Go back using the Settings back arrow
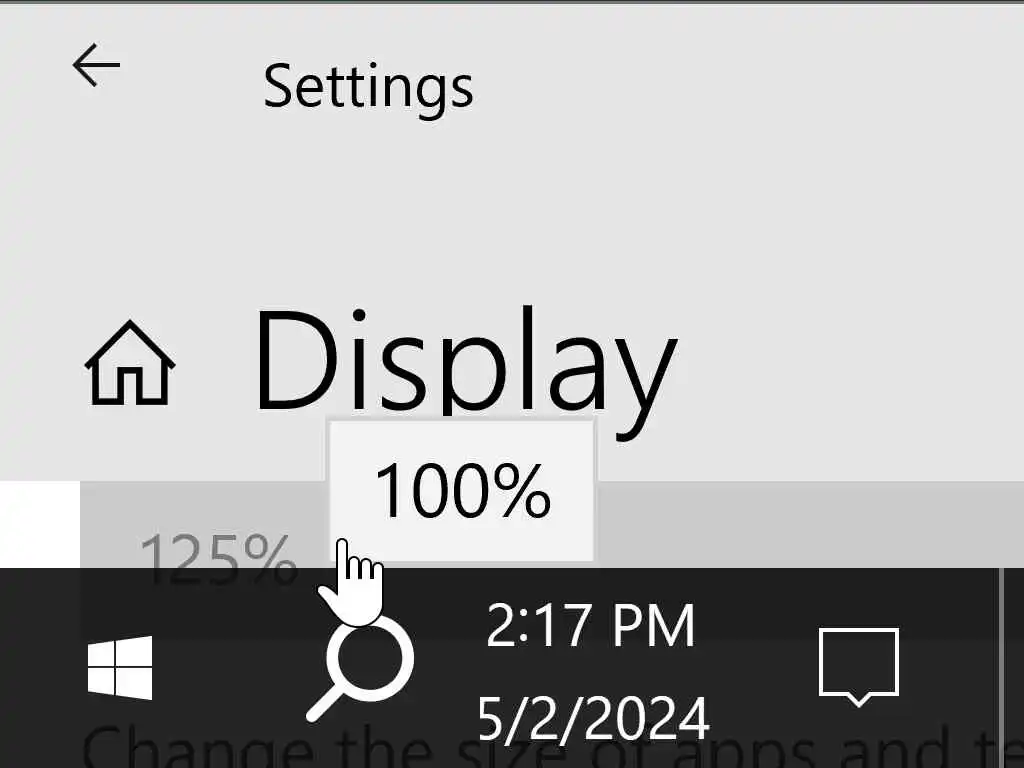Viewport: 1024px width, 768px height. [96, 65]
